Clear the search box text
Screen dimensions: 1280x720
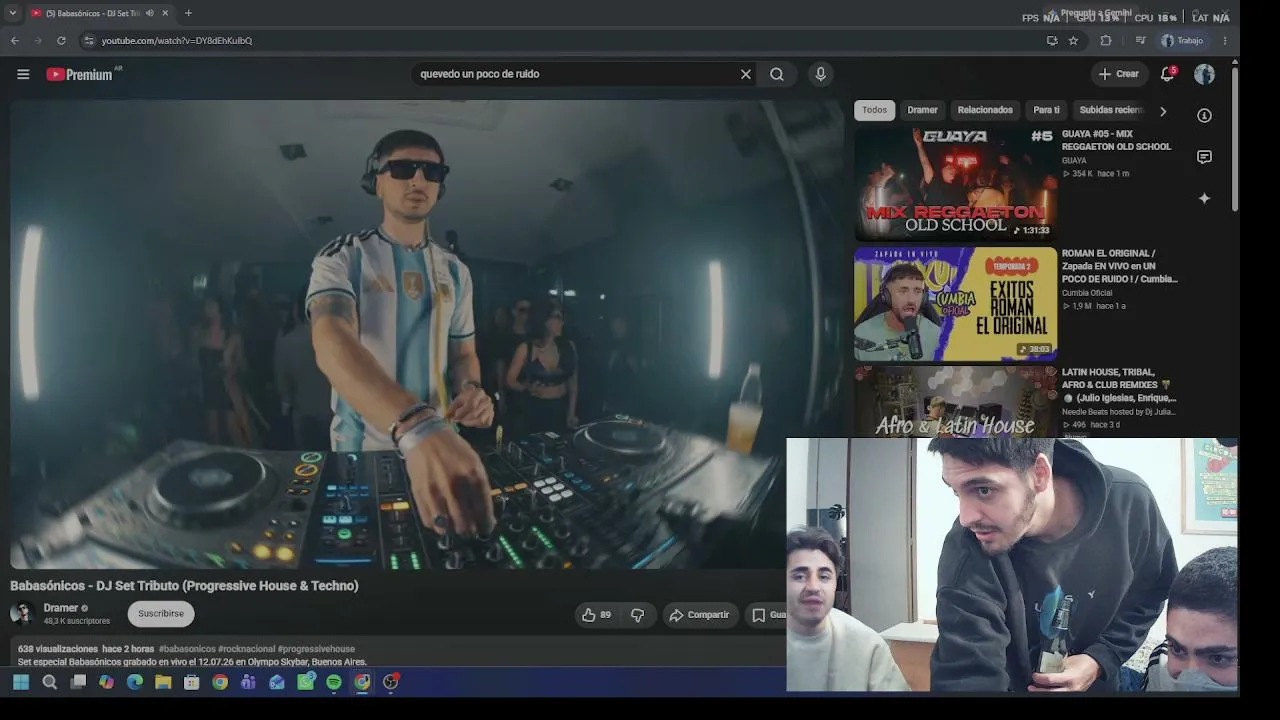click(746, 74)
